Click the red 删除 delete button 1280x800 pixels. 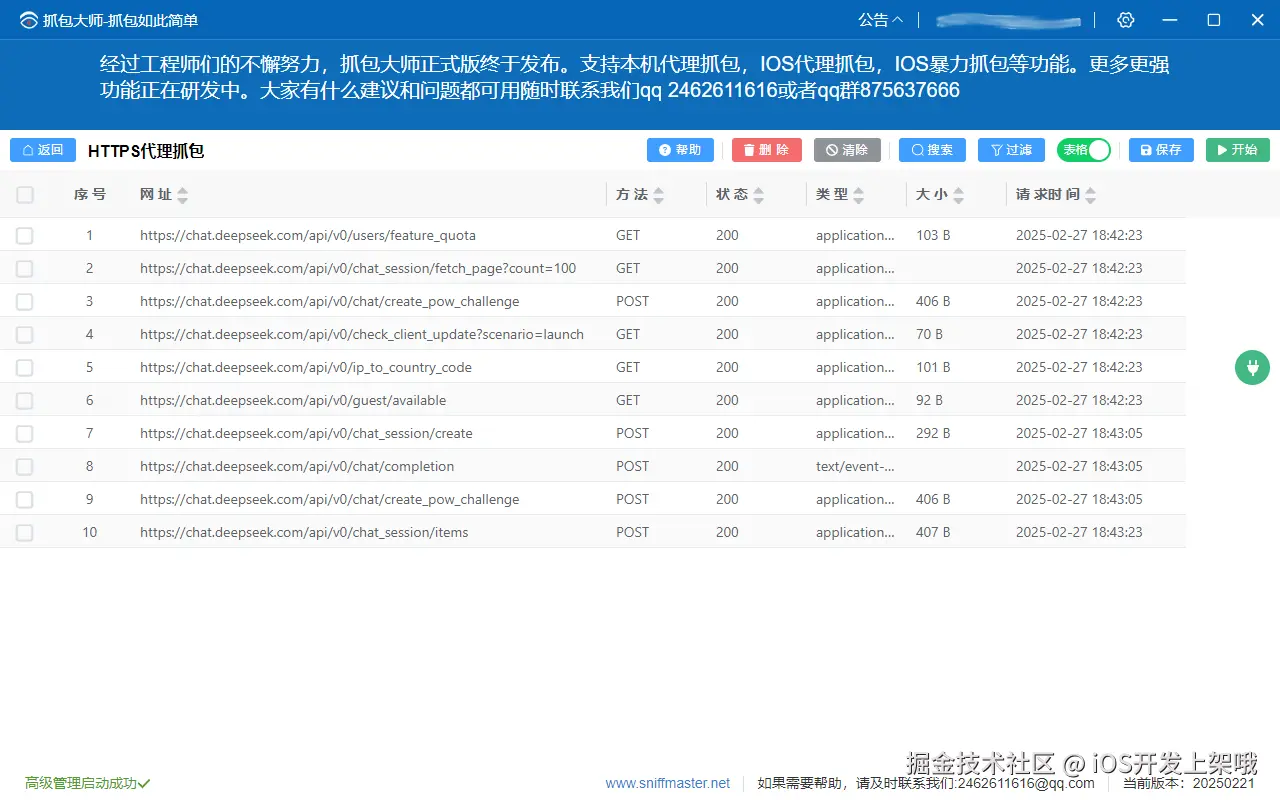pos(766,150)
